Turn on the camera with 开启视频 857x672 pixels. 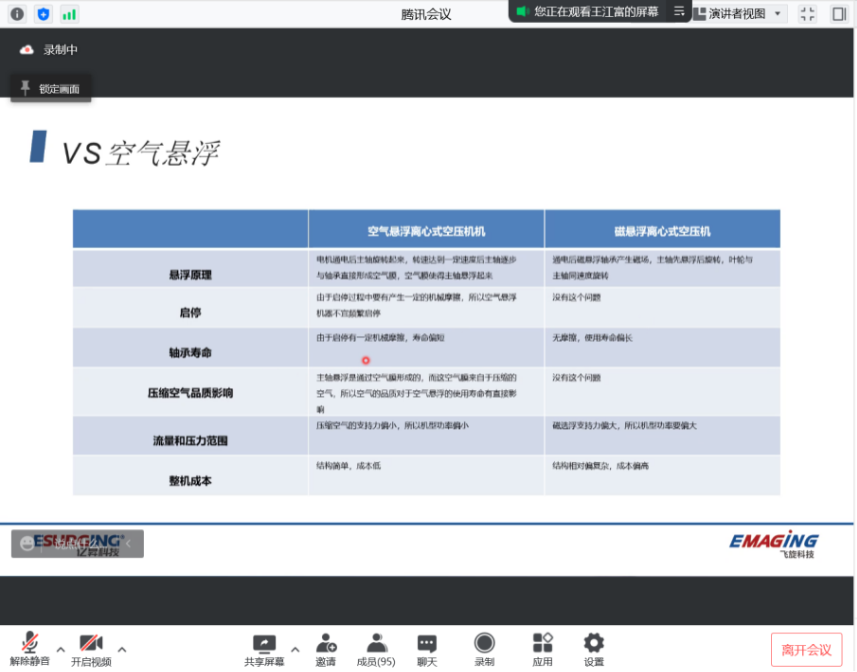tap(91, 649)
